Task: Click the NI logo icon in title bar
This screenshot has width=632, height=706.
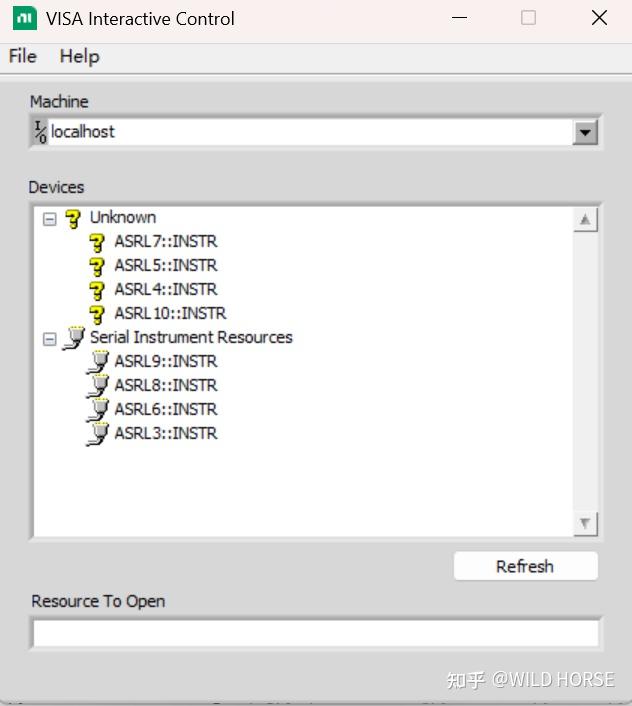Action: (x=25, y=18)
